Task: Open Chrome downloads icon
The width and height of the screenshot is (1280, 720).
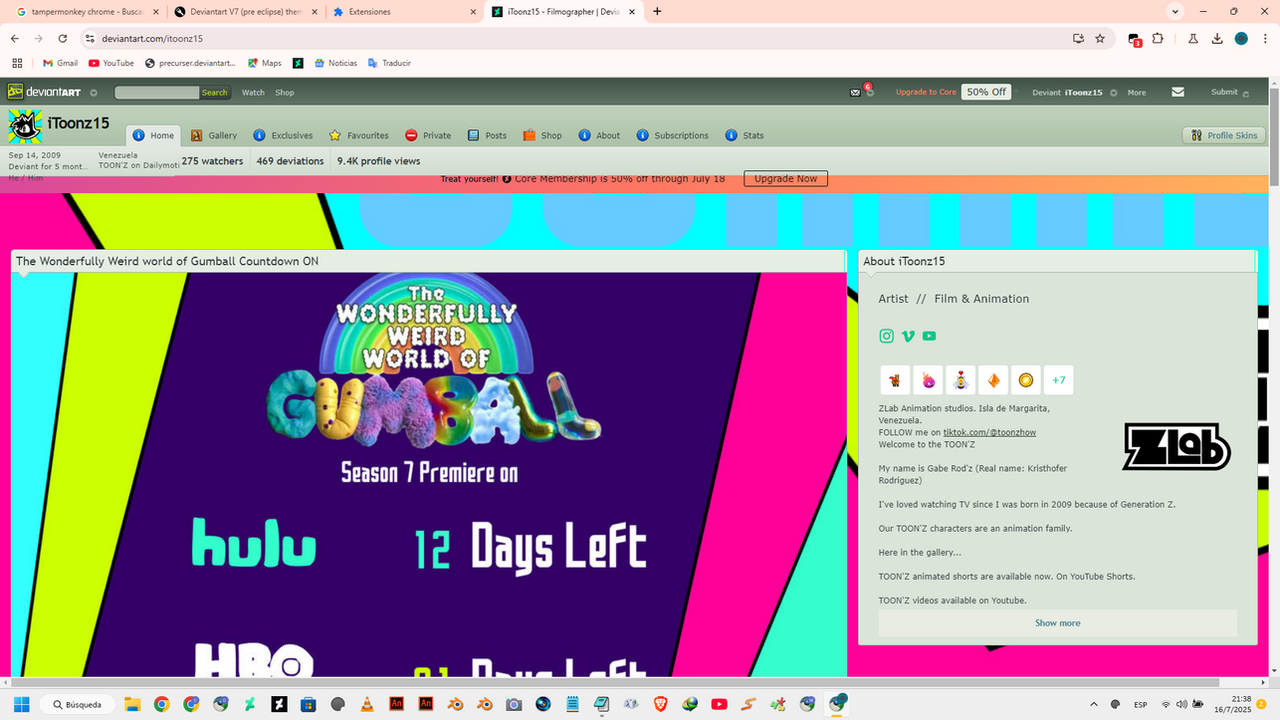Action: point(1217,38)
